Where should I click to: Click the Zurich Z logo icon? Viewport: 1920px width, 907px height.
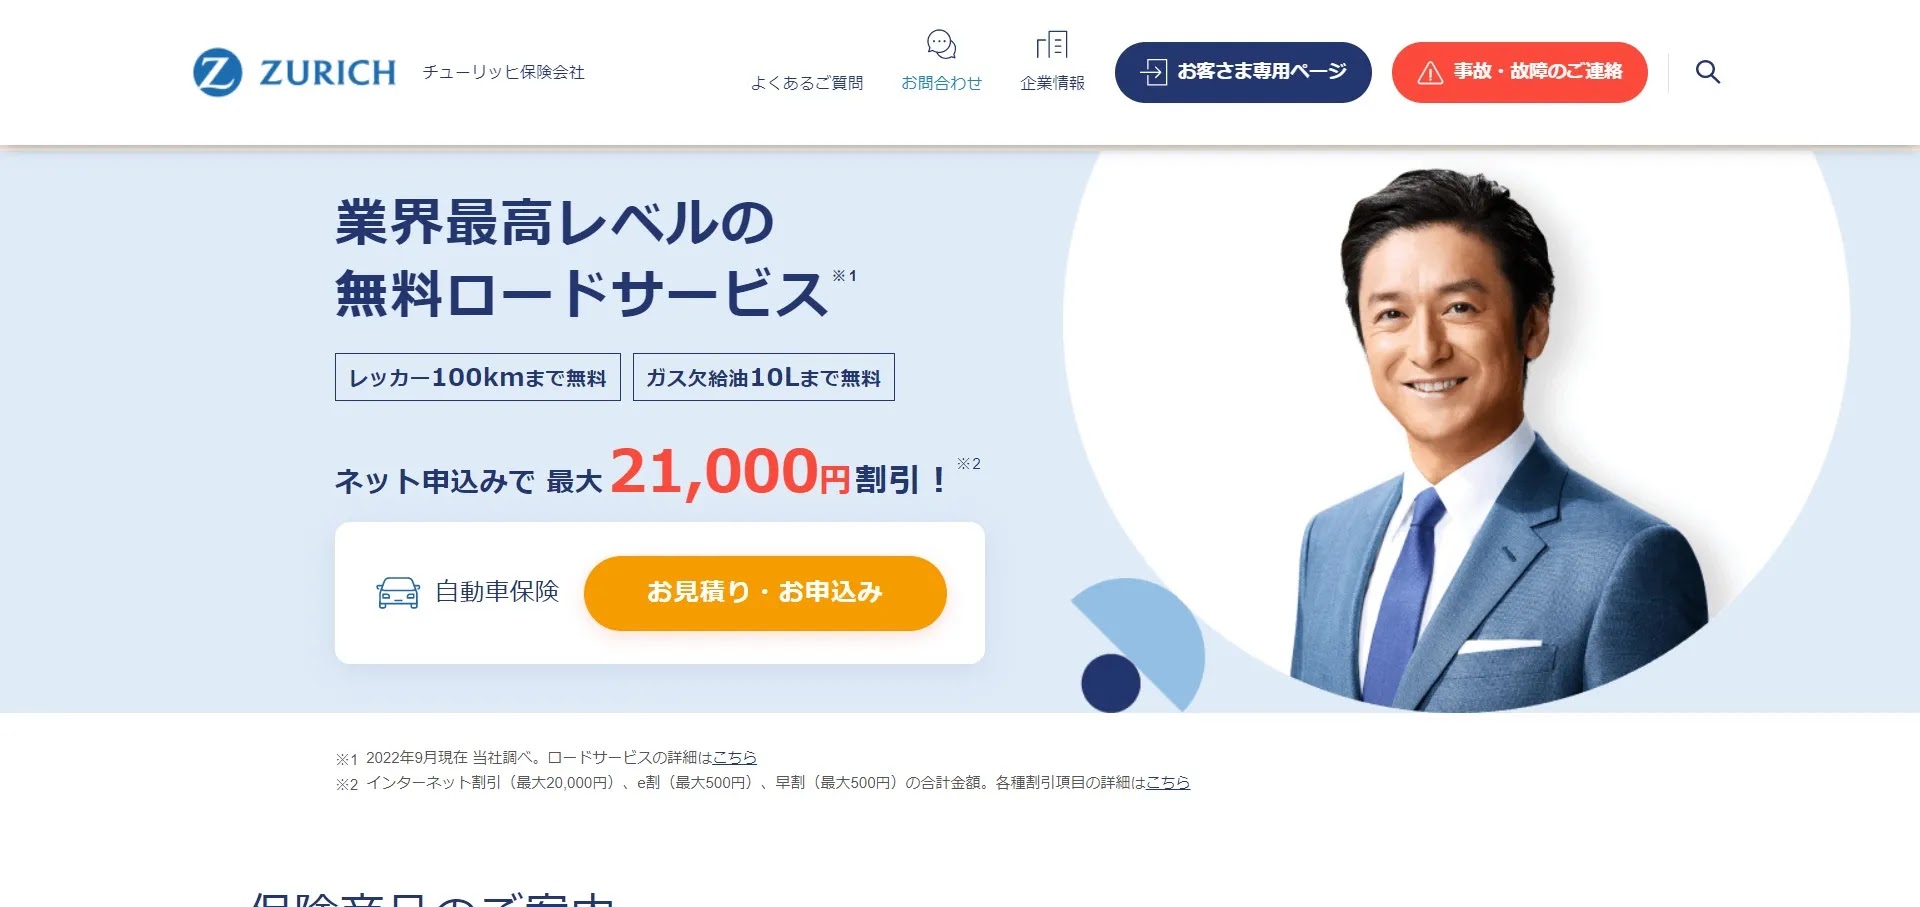tap(217, 72)
